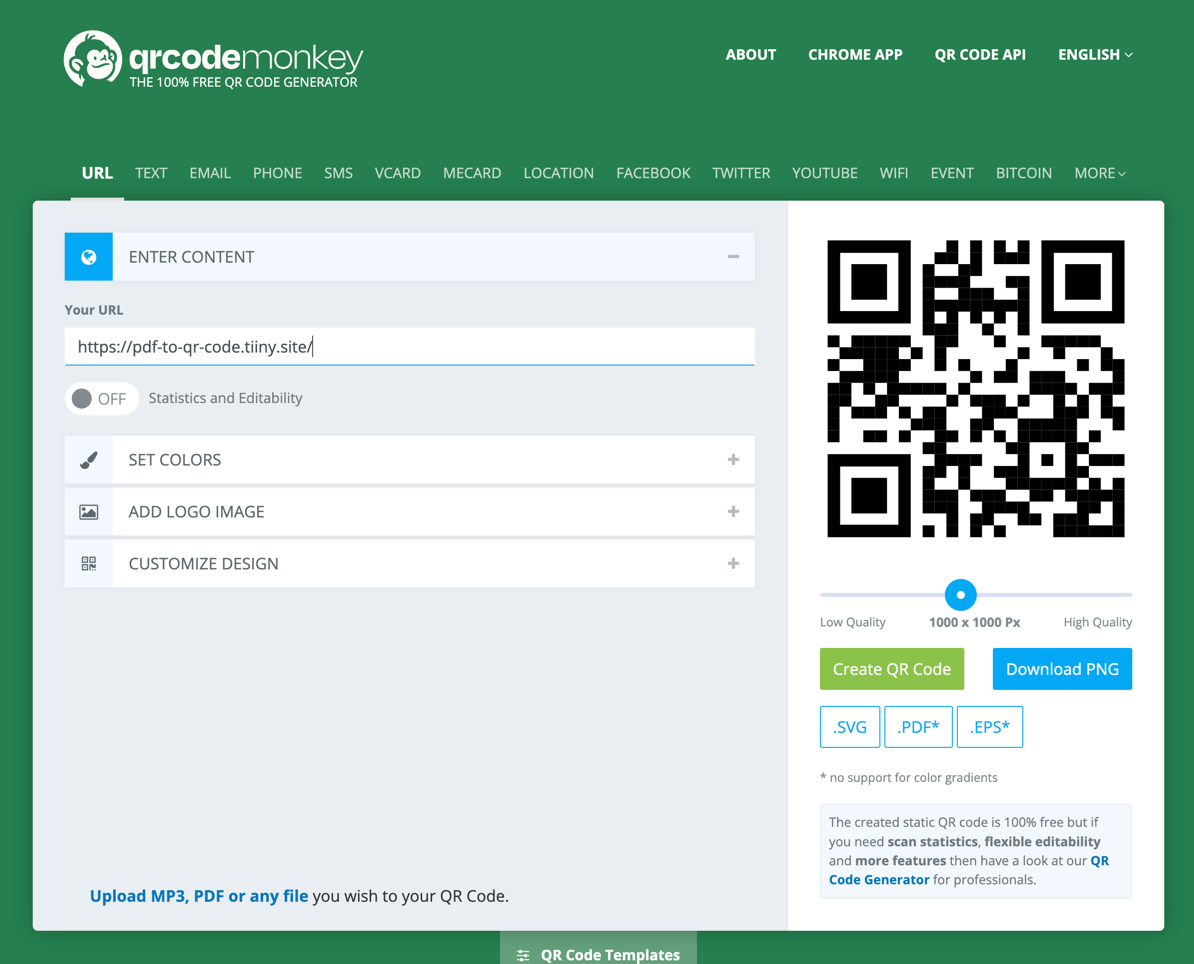Open the QR Code API link
This screenshot has height=964, width=1194.
[980, 55]
